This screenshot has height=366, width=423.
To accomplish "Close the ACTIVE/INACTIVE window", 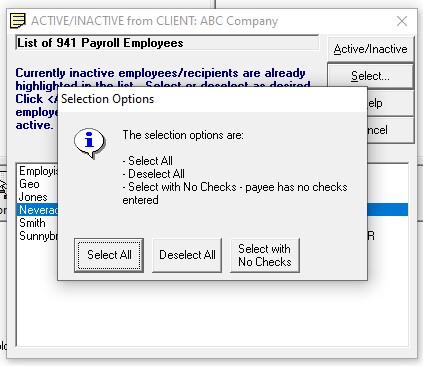I will click(x=402, y=21).
